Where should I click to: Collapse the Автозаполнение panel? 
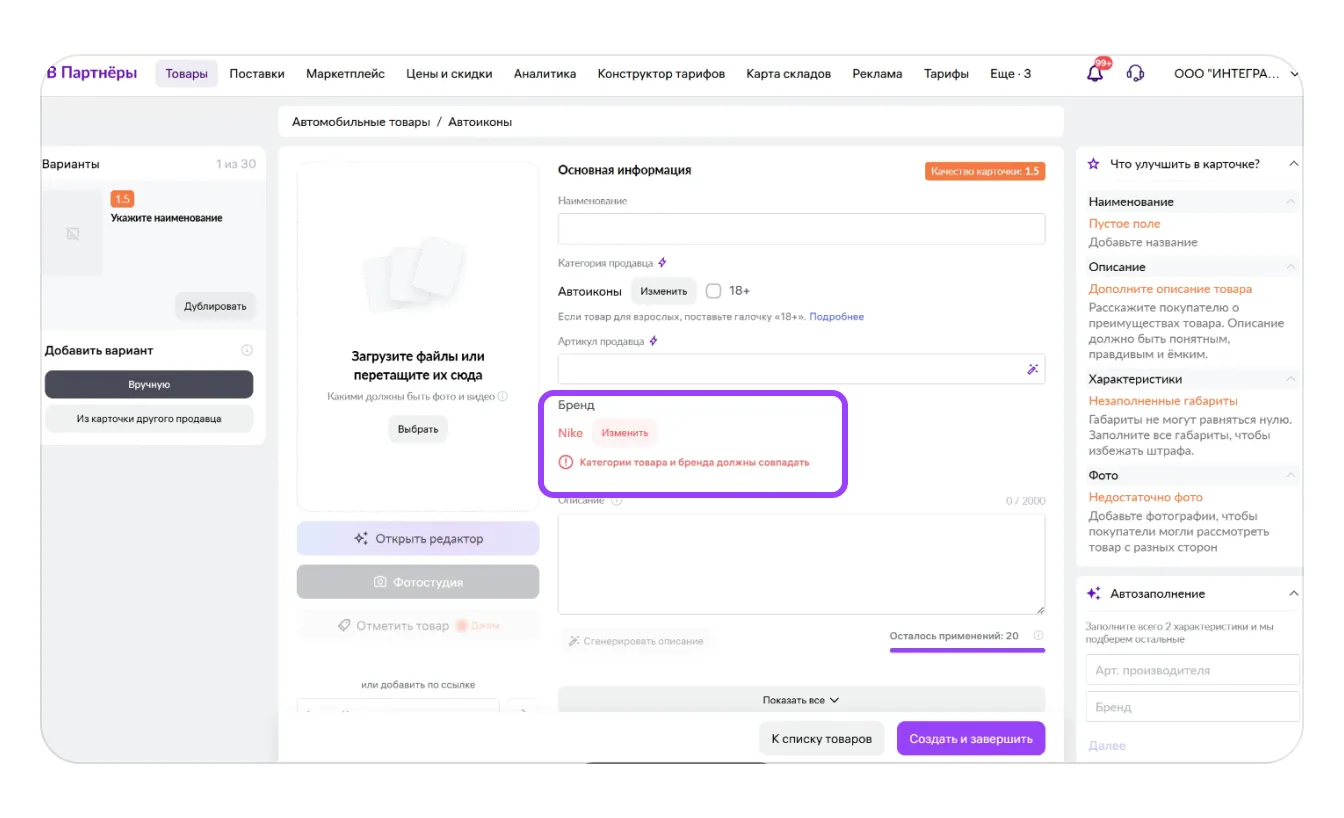pyautogui.click(x=1293, y=594)
